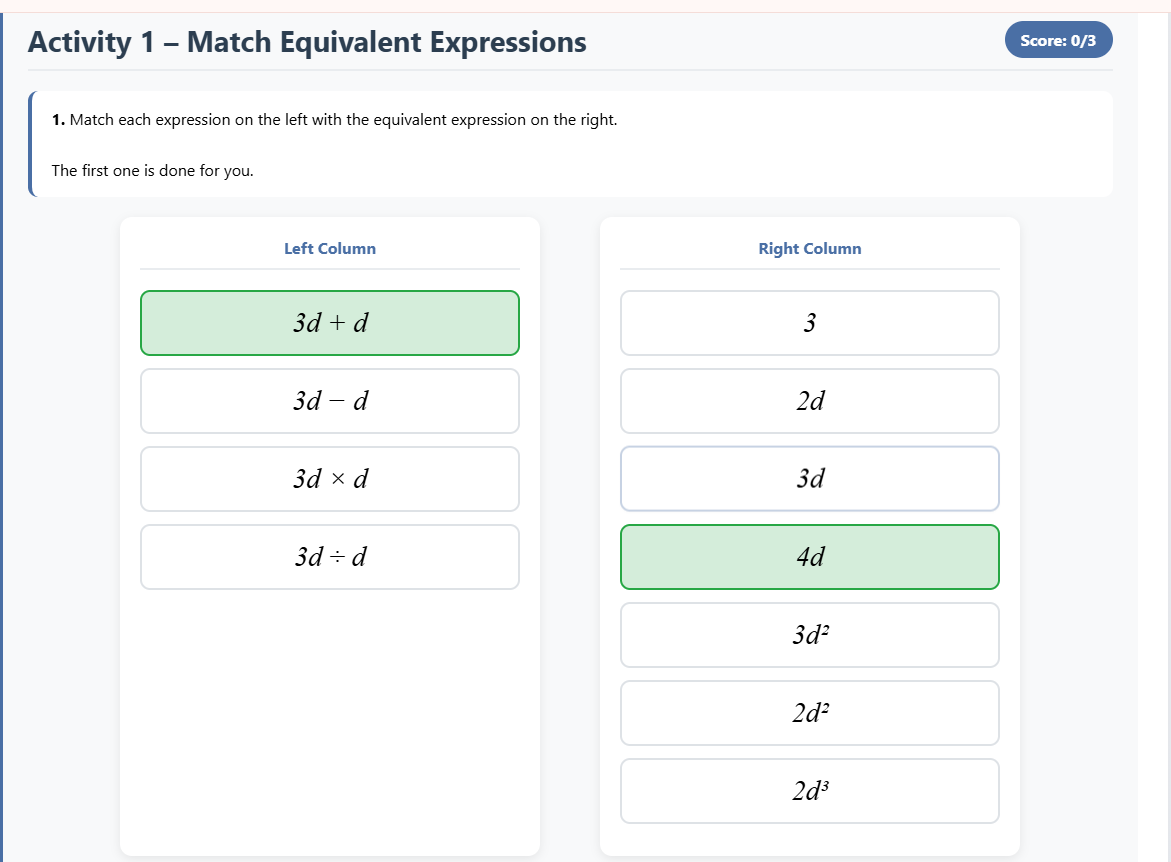Select the 3d − d expression card
Image resolution: width=1171 pixels, height=862 pixels.
pyautogui.click(x=330, y=401)
